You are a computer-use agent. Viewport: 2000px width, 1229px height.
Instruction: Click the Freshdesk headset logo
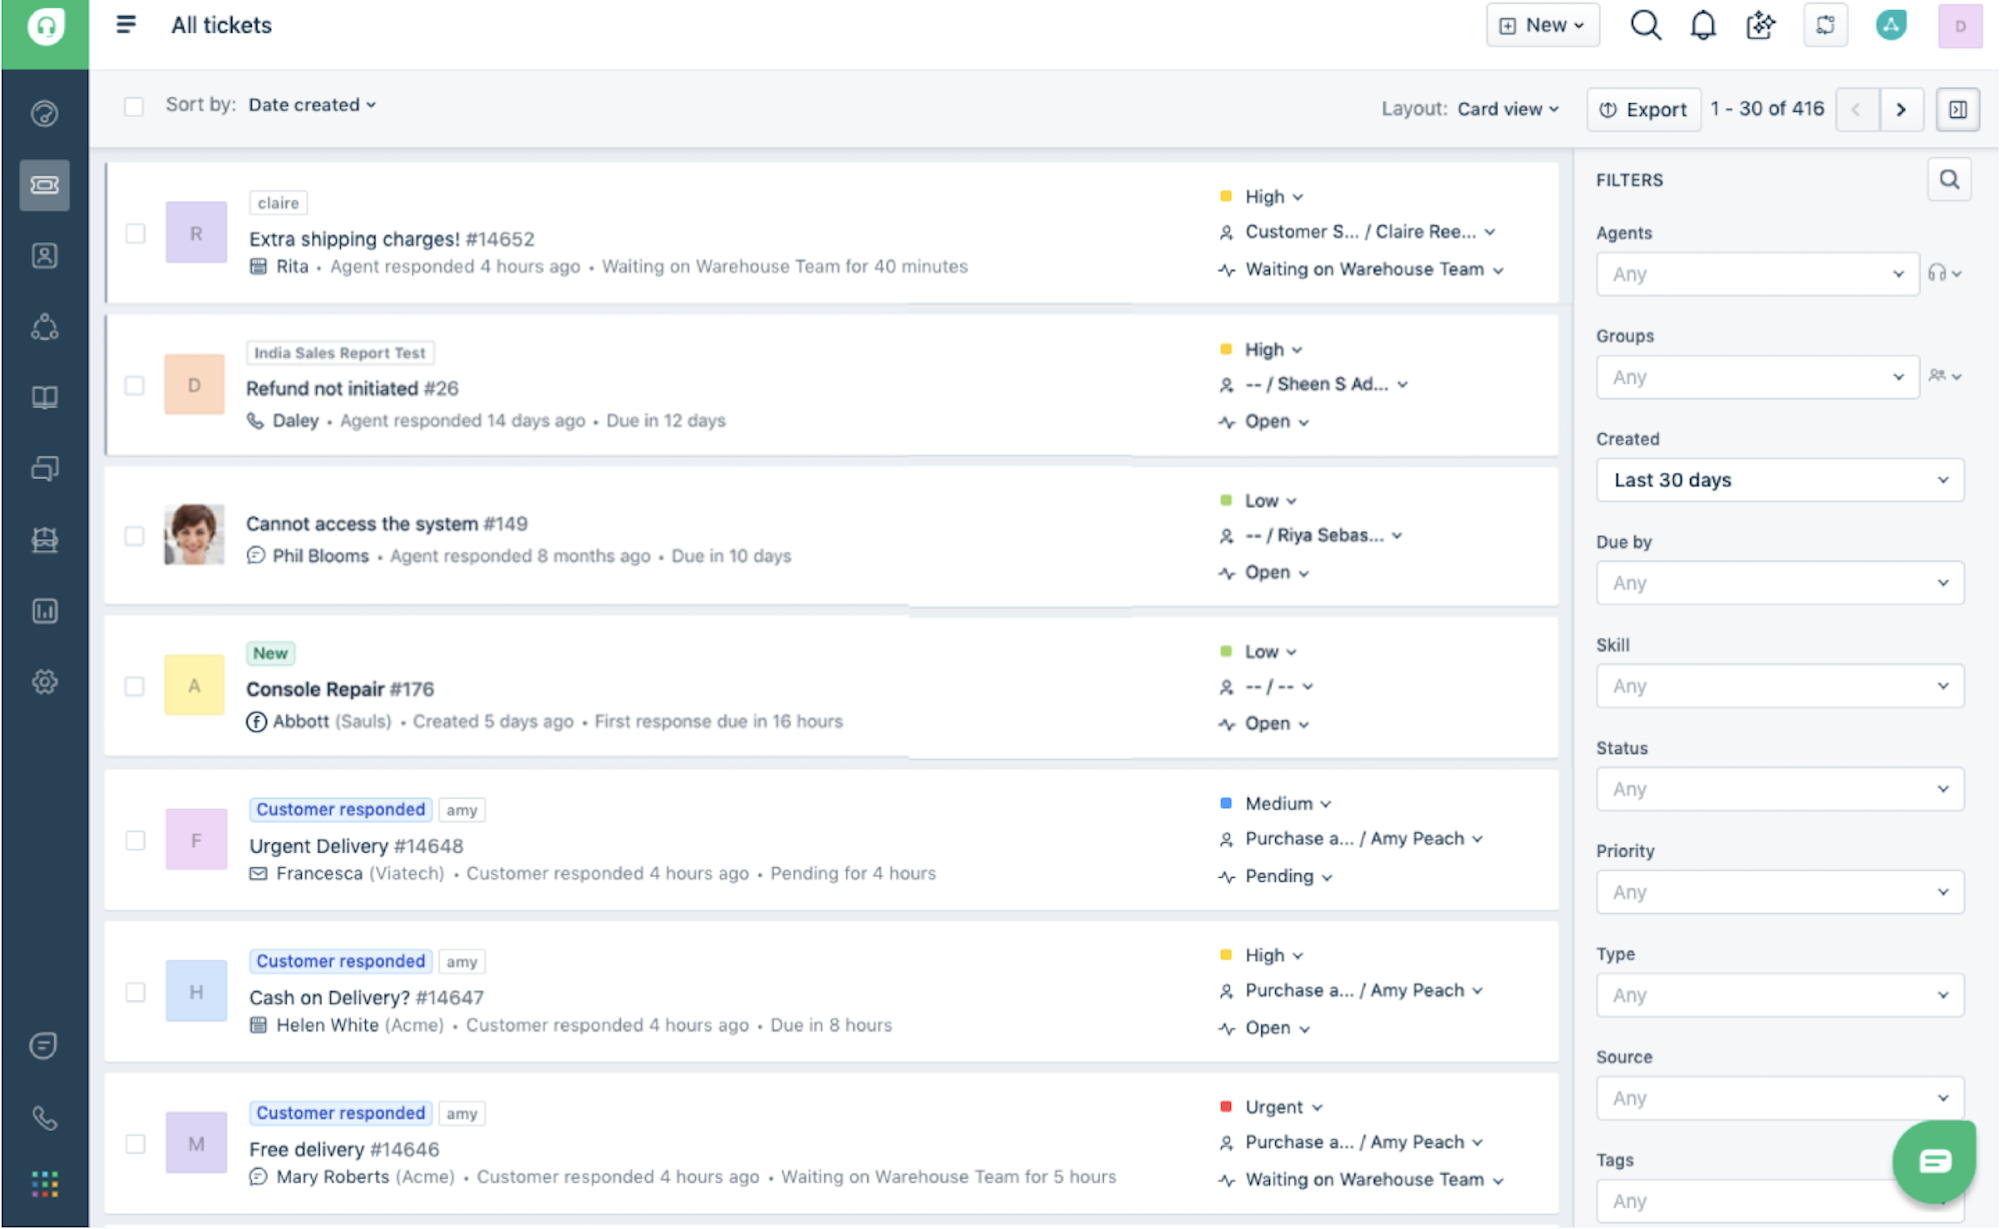[45, 27]
